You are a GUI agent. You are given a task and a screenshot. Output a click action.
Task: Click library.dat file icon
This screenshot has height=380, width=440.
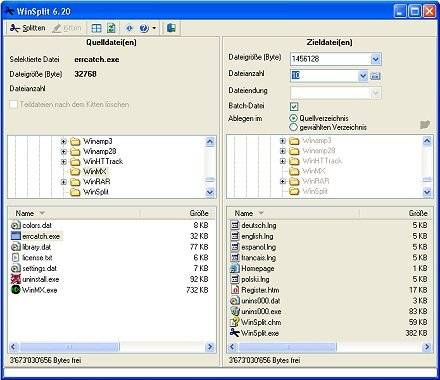click(16, 247)
